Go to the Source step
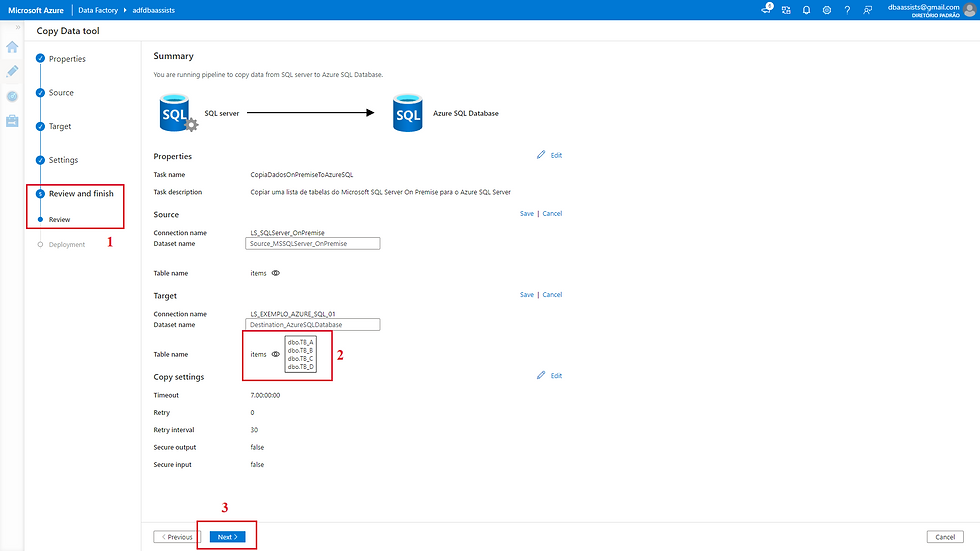Viewport: 980px width, 551px height. coord(61,92)
